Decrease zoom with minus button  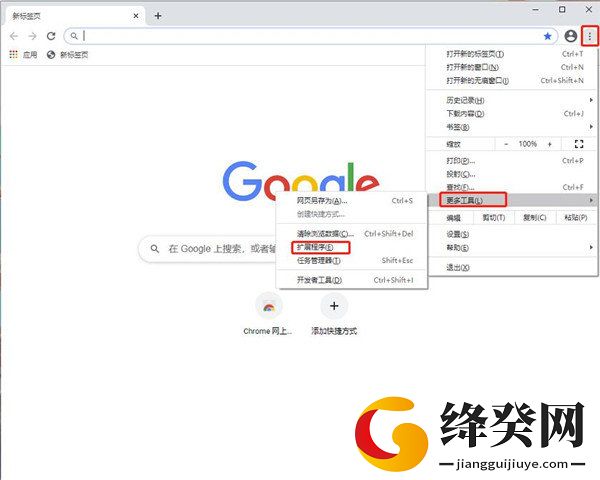(506, 144)
